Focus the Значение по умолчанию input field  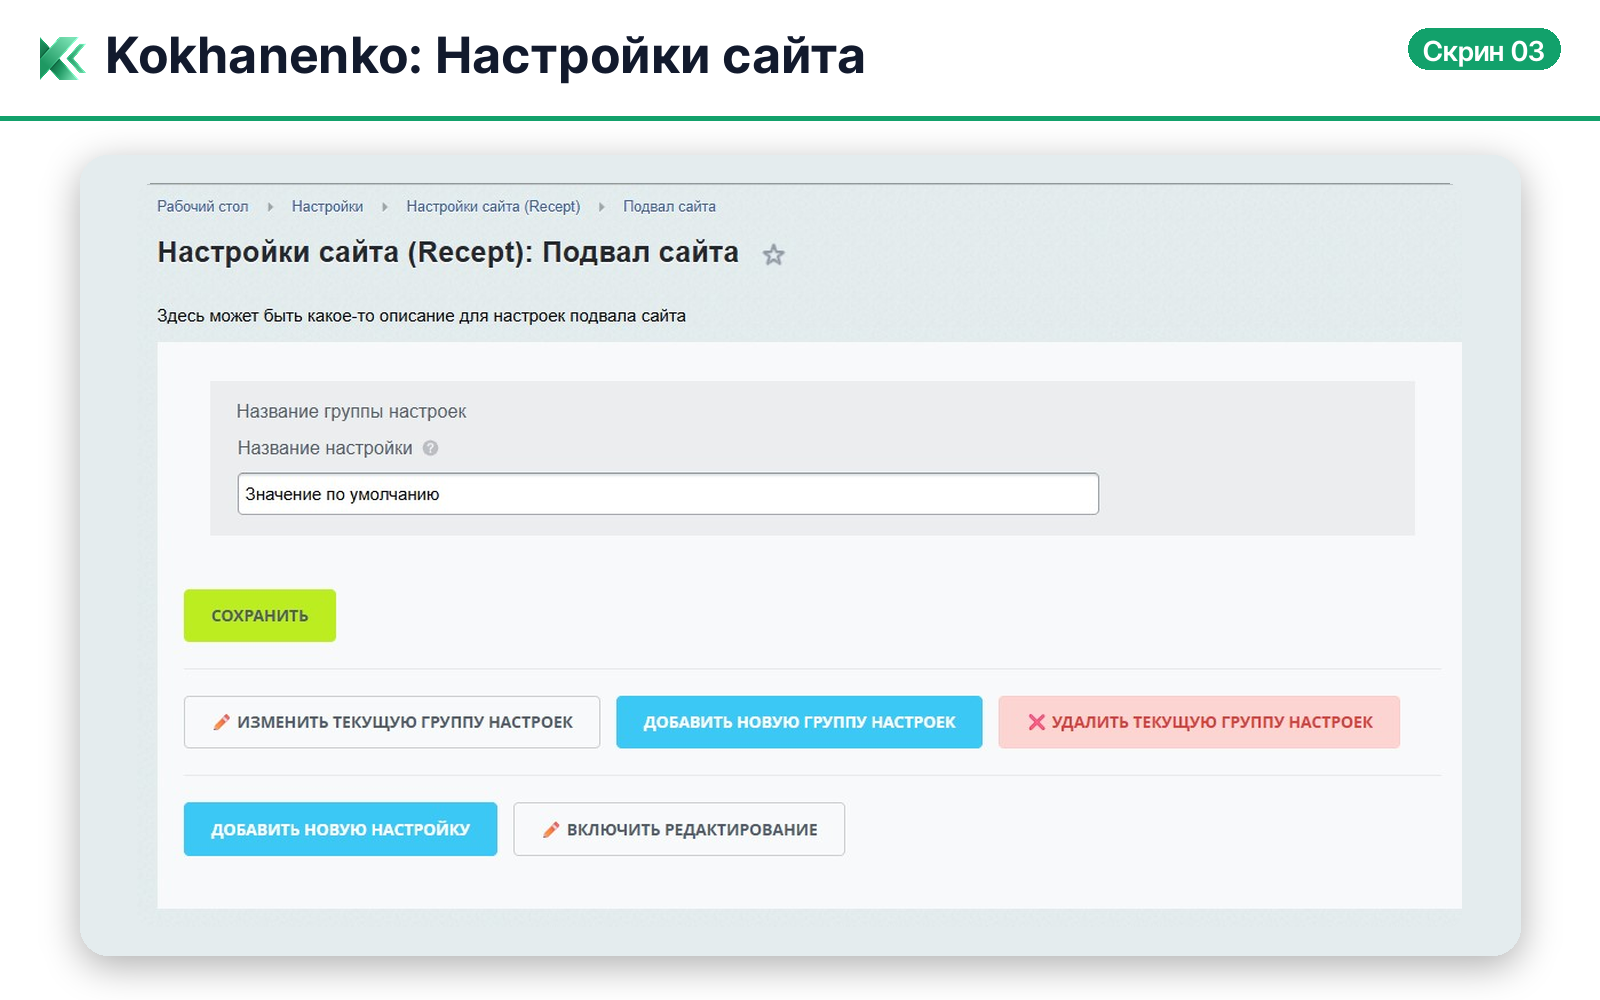pos(667,494)
